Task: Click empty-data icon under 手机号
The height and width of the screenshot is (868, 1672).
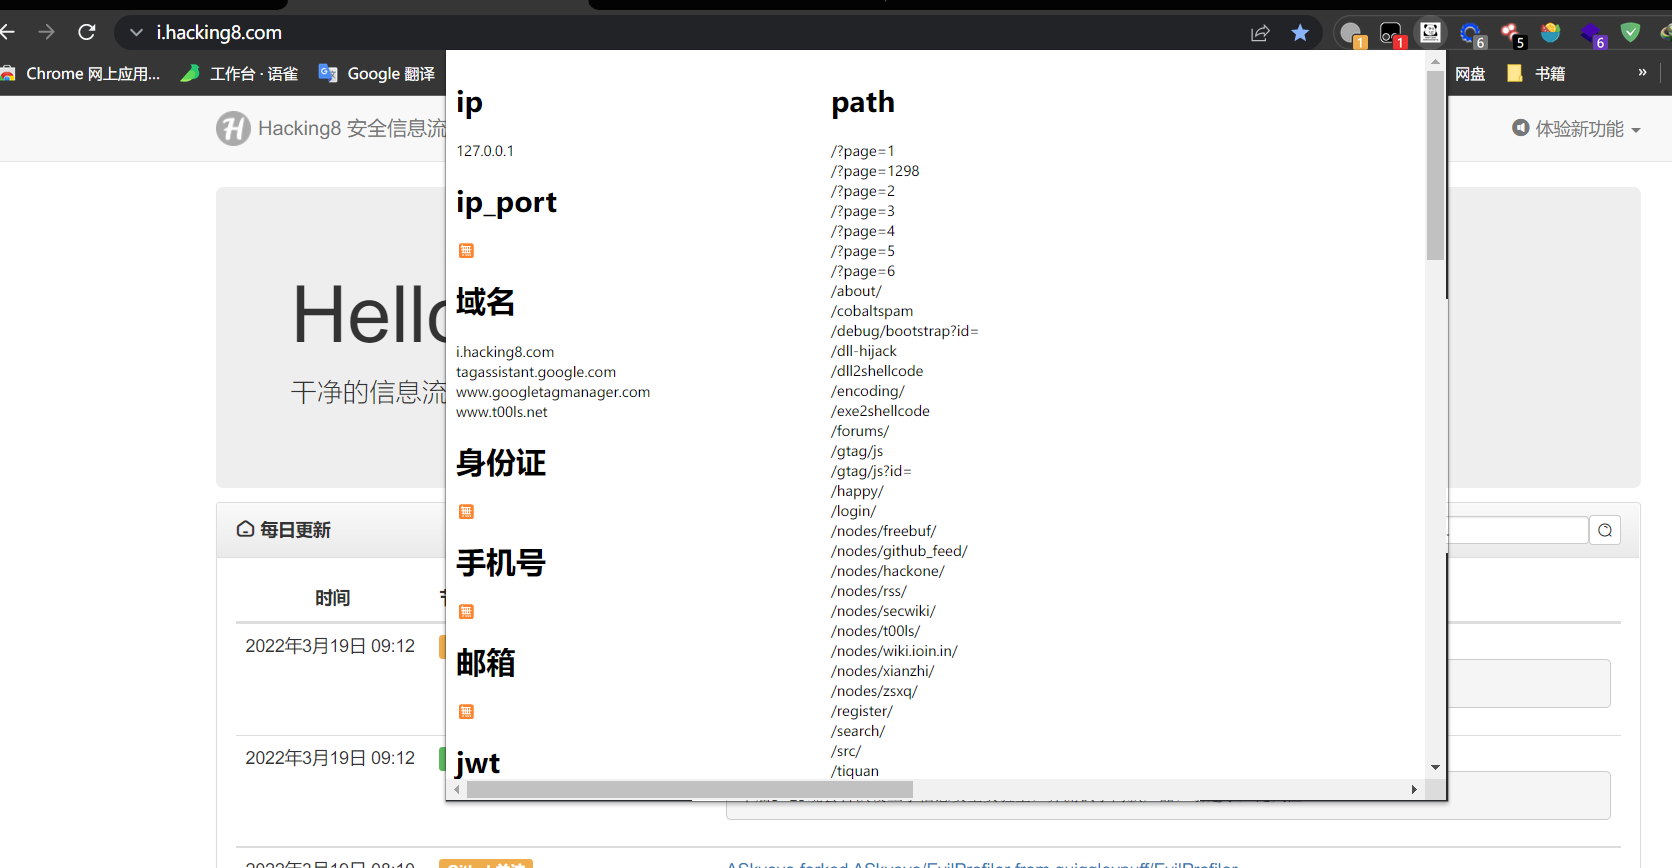Action: point(466,612)
